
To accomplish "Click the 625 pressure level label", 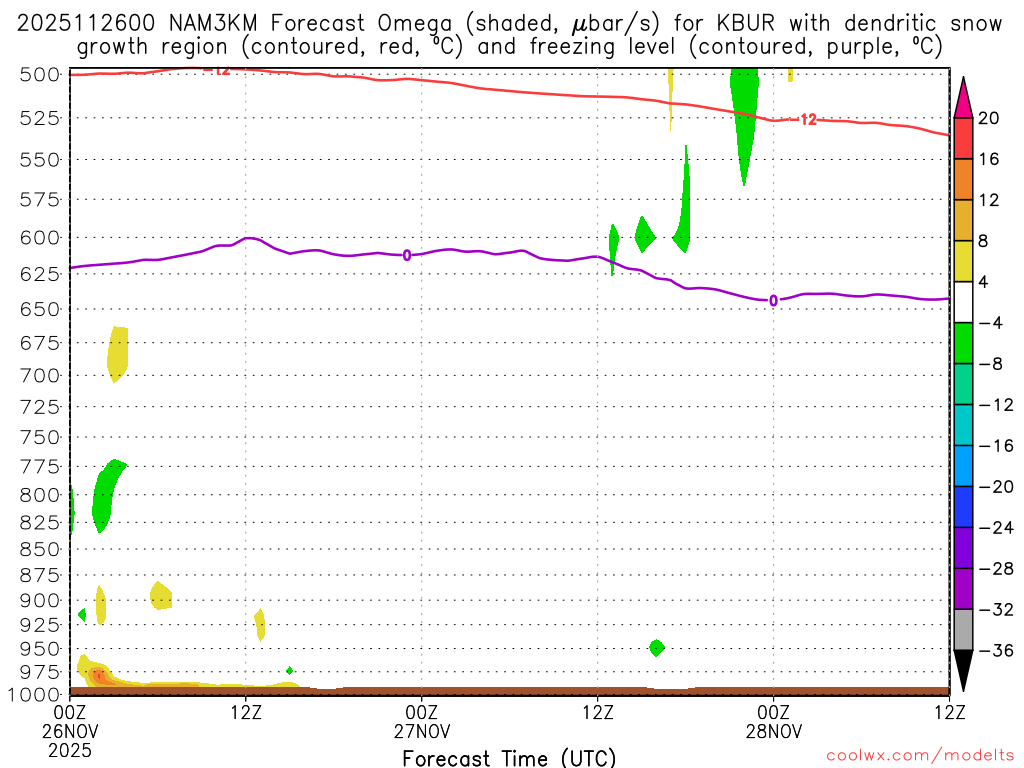I will point(40,274).
